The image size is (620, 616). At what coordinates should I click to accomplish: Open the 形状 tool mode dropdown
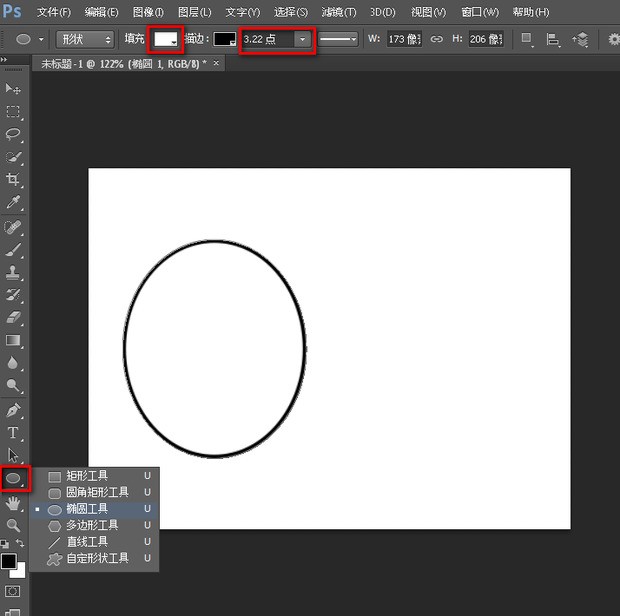(84, 39)
